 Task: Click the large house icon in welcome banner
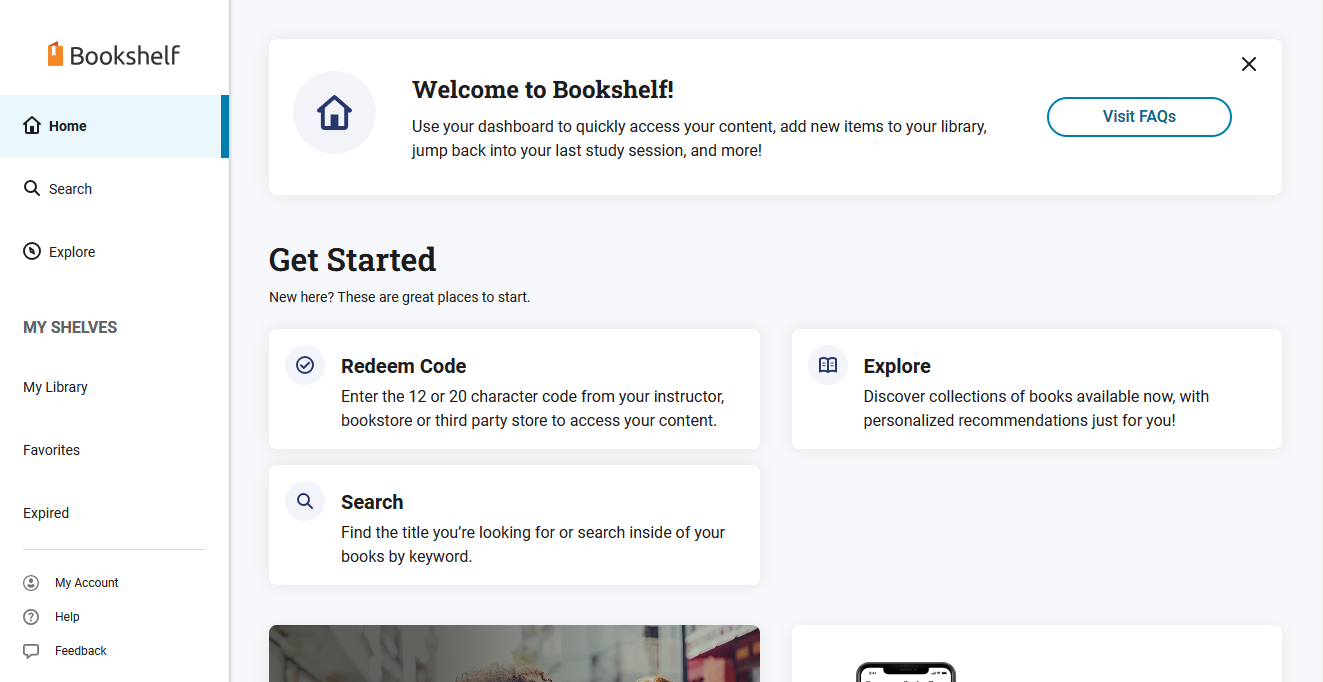334,113
